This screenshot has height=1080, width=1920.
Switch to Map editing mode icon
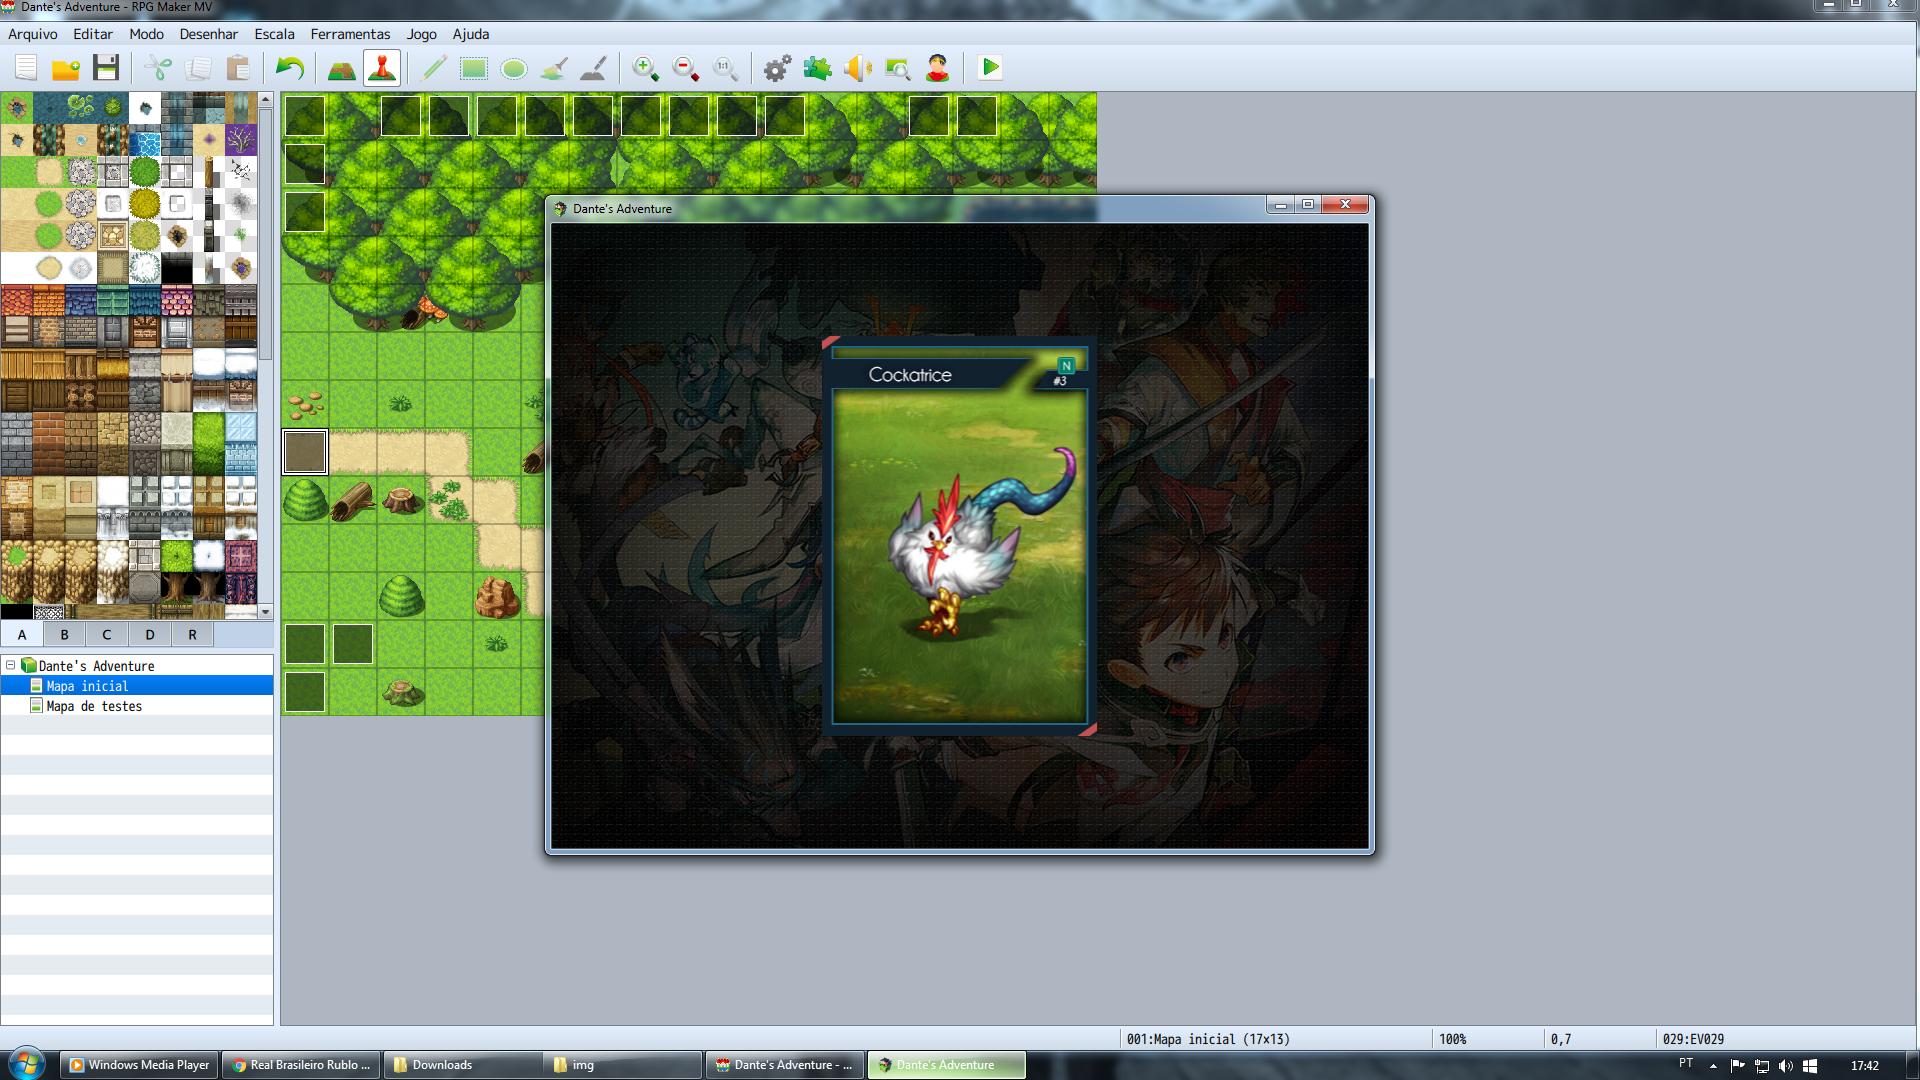pos(342,68)
